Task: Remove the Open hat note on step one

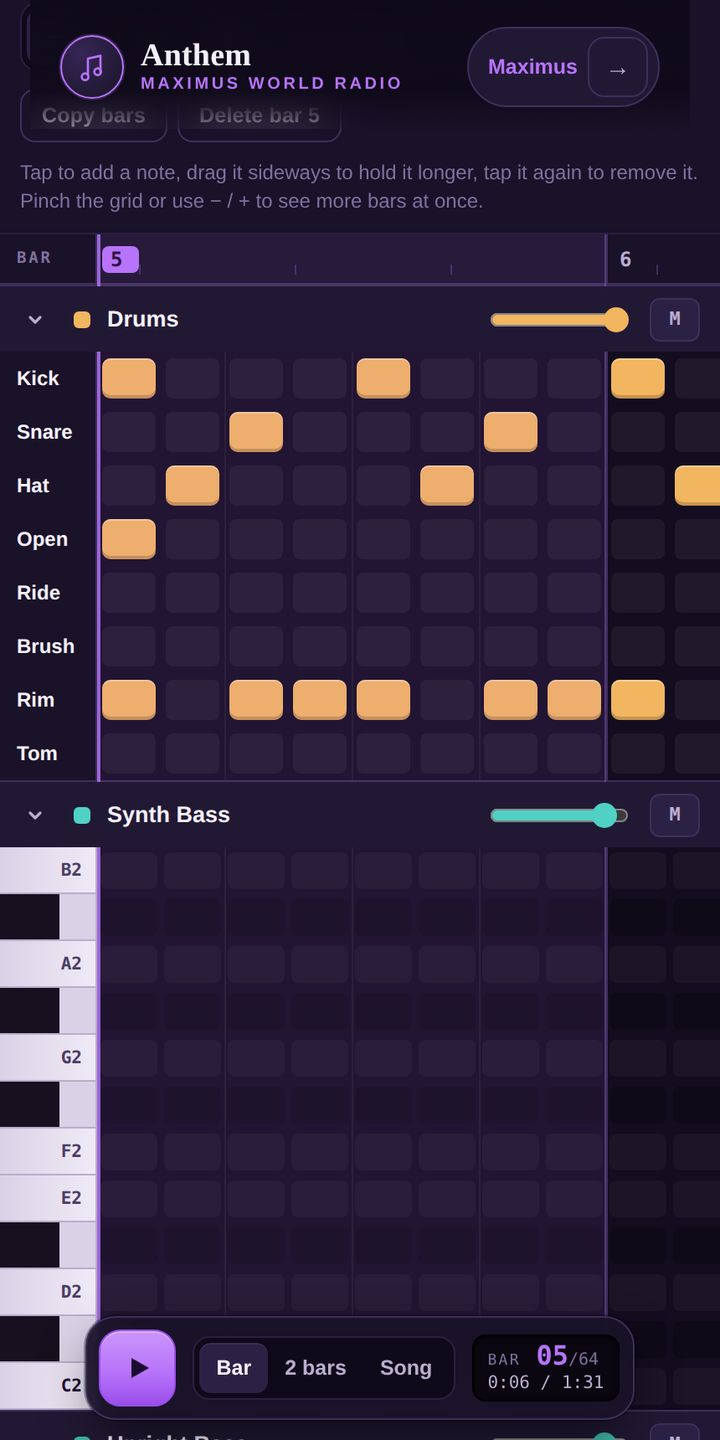Action: click(x=129, y=539)
